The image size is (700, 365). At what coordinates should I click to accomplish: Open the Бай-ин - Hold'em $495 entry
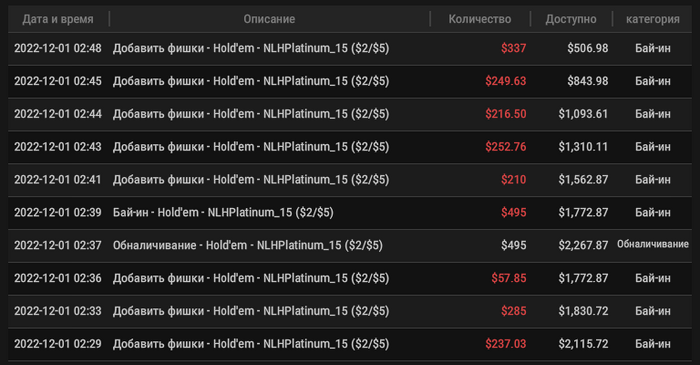click(350, 212)
